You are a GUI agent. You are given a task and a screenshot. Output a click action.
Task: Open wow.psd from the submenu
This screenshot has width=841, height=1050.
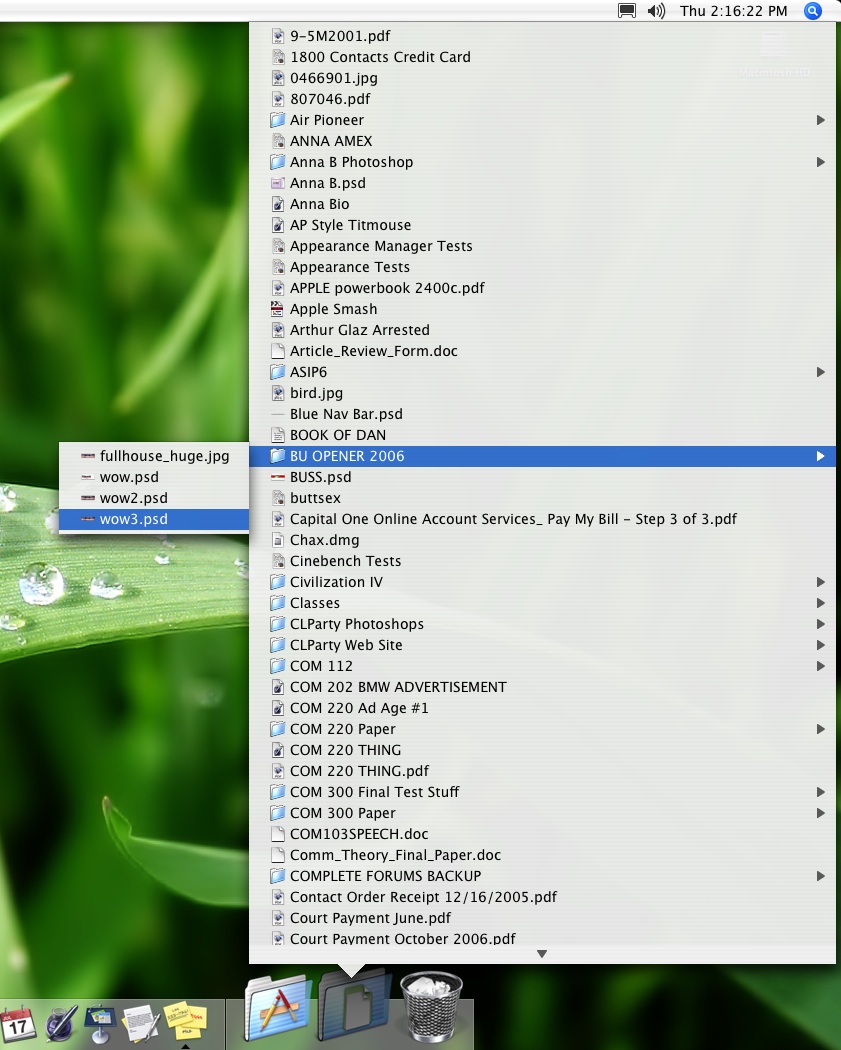[x=154, y=477]
